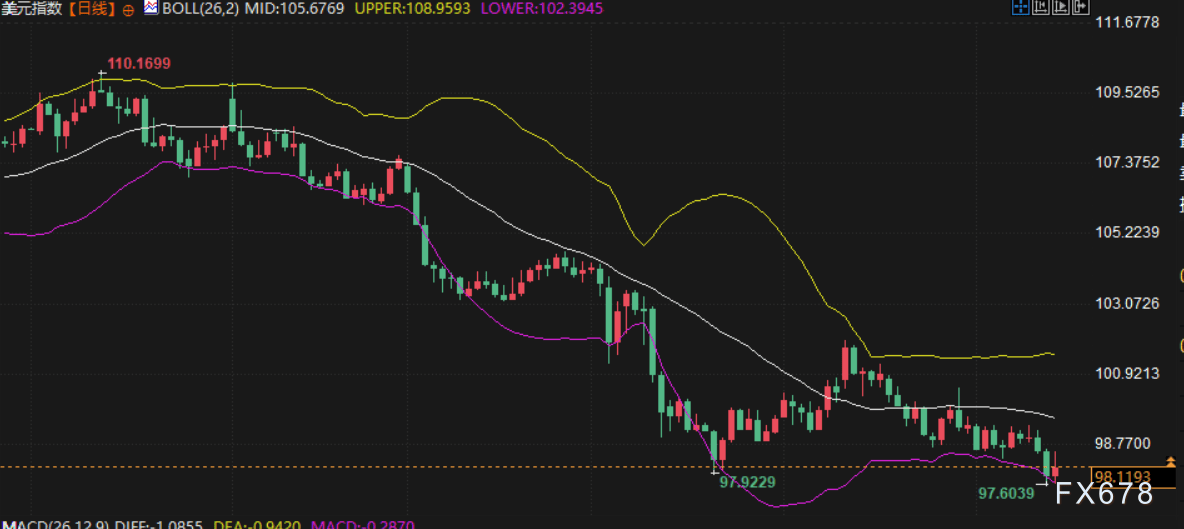The height and width of the screenshot is (529, 1184).
Task: Select the 97.9229 low price marker
Action: coord(747,481)
